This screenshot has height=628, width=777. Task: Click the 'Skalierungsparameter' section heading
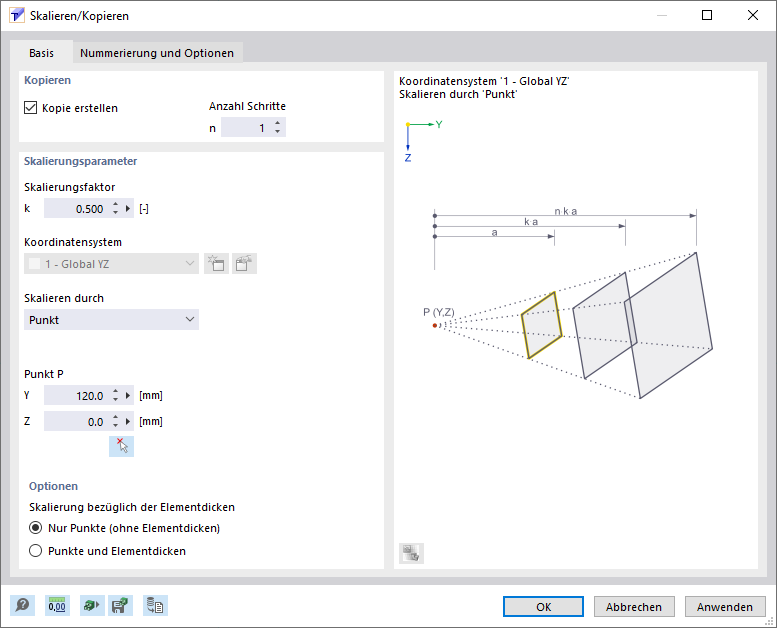(80, 161)
